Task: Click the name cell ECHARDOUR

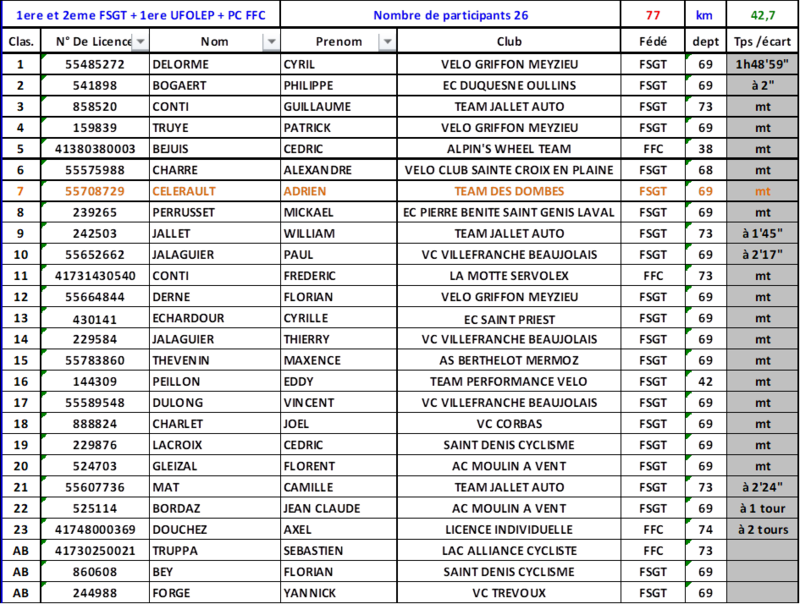Action: click(215, 318)
